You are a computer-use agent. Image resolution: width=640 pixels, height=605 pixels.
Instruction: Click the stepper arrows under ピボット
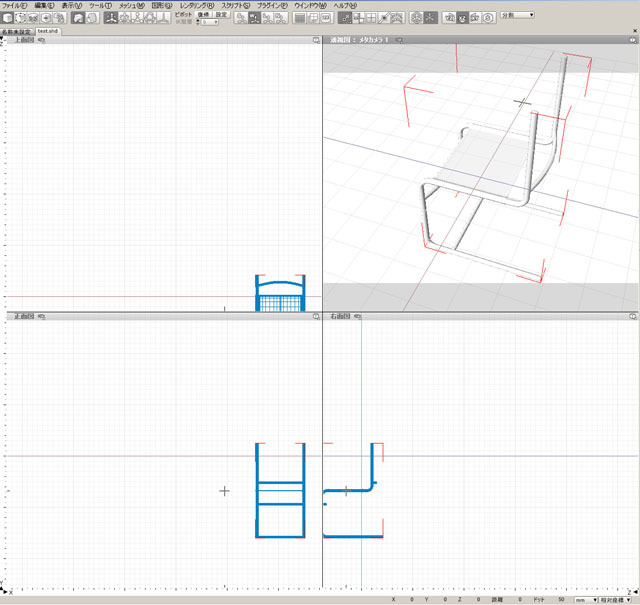198,22
